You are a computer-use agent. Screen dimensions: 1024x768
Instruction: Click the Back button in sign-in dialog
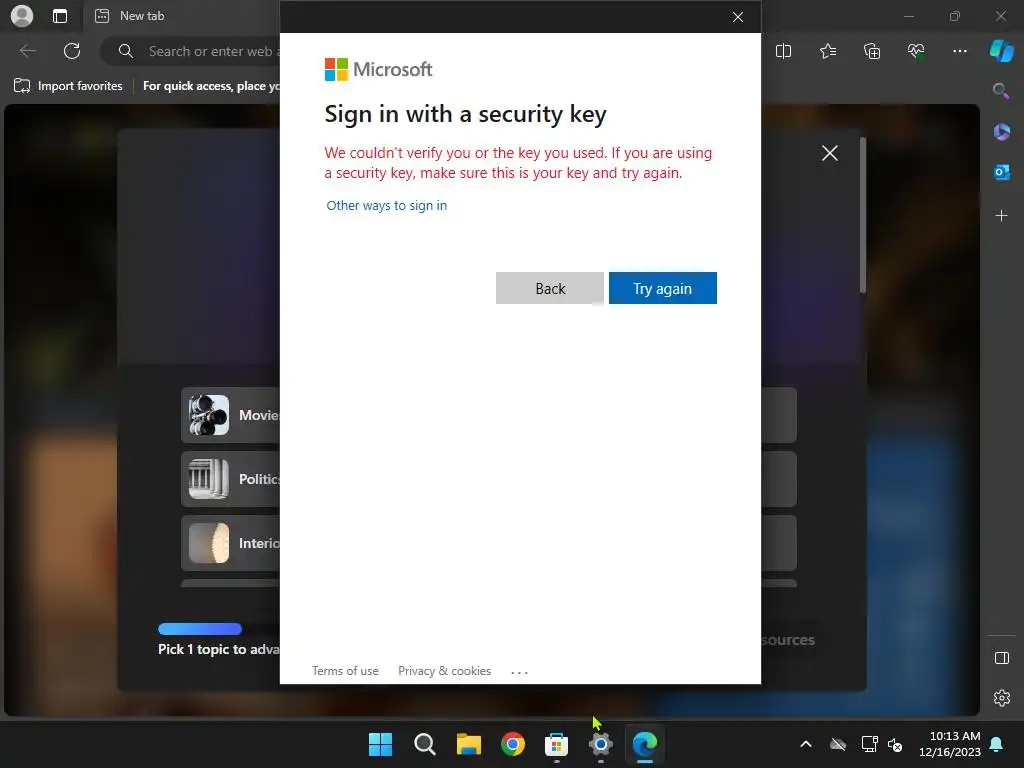549,288
